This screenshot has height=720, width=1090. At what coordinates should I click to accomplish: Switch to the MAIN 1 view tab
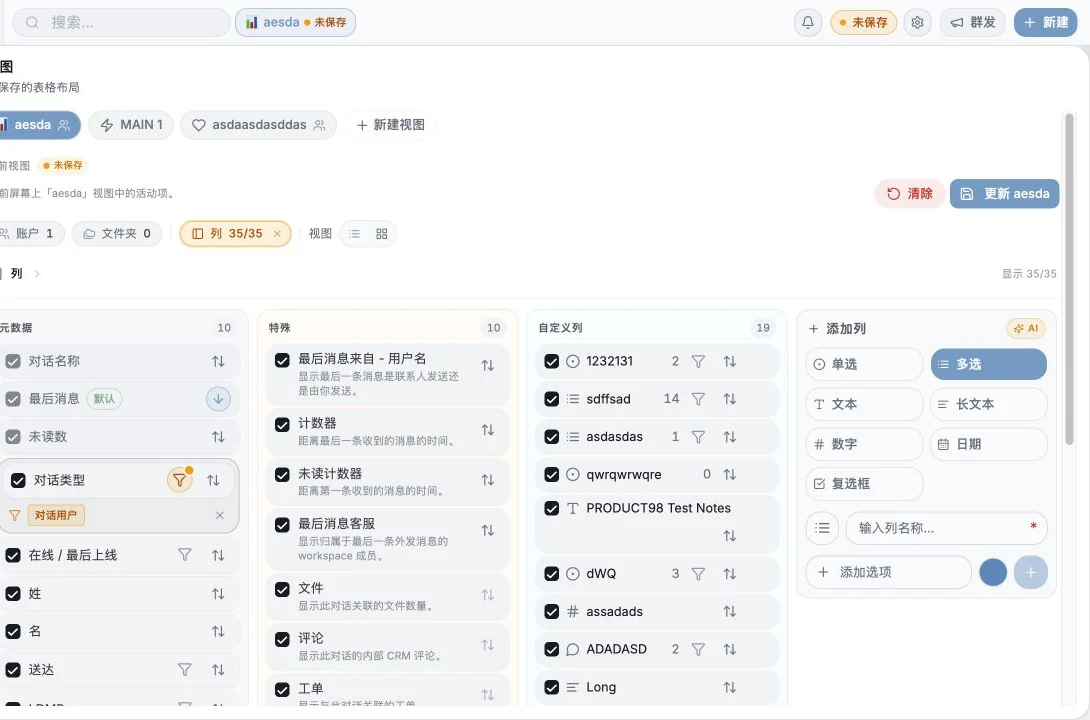click(131, 125)
